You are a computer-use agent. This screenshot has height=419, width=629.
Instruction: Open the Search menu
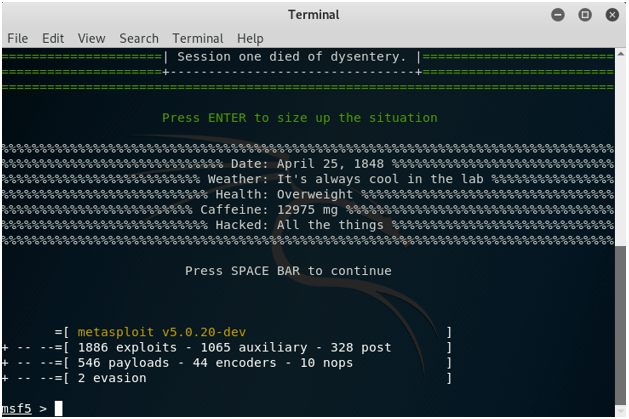139,38
